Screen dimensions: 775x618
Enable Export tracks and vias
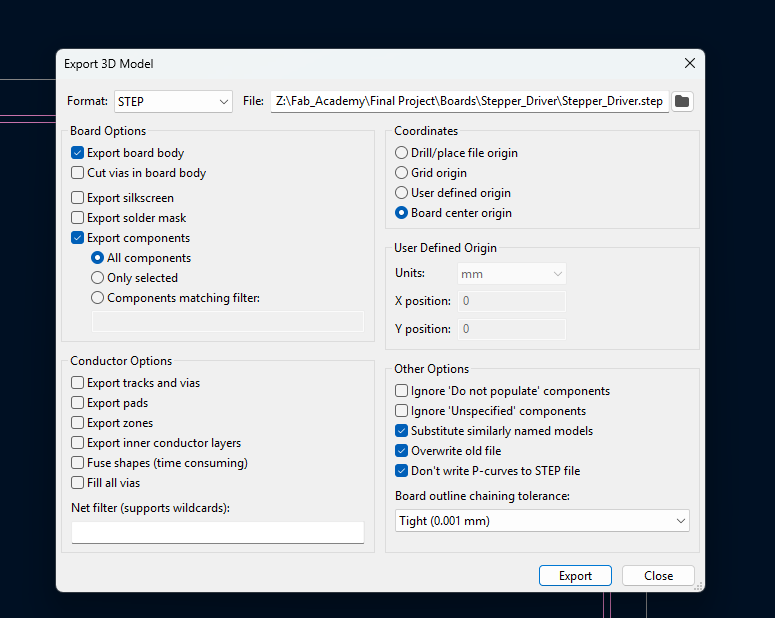point(78,383)
